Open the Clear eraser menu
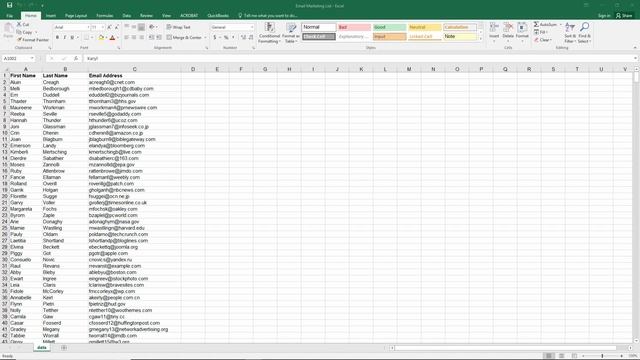Image resolution: width=640 pixels, height=360 pixels. 543,40
